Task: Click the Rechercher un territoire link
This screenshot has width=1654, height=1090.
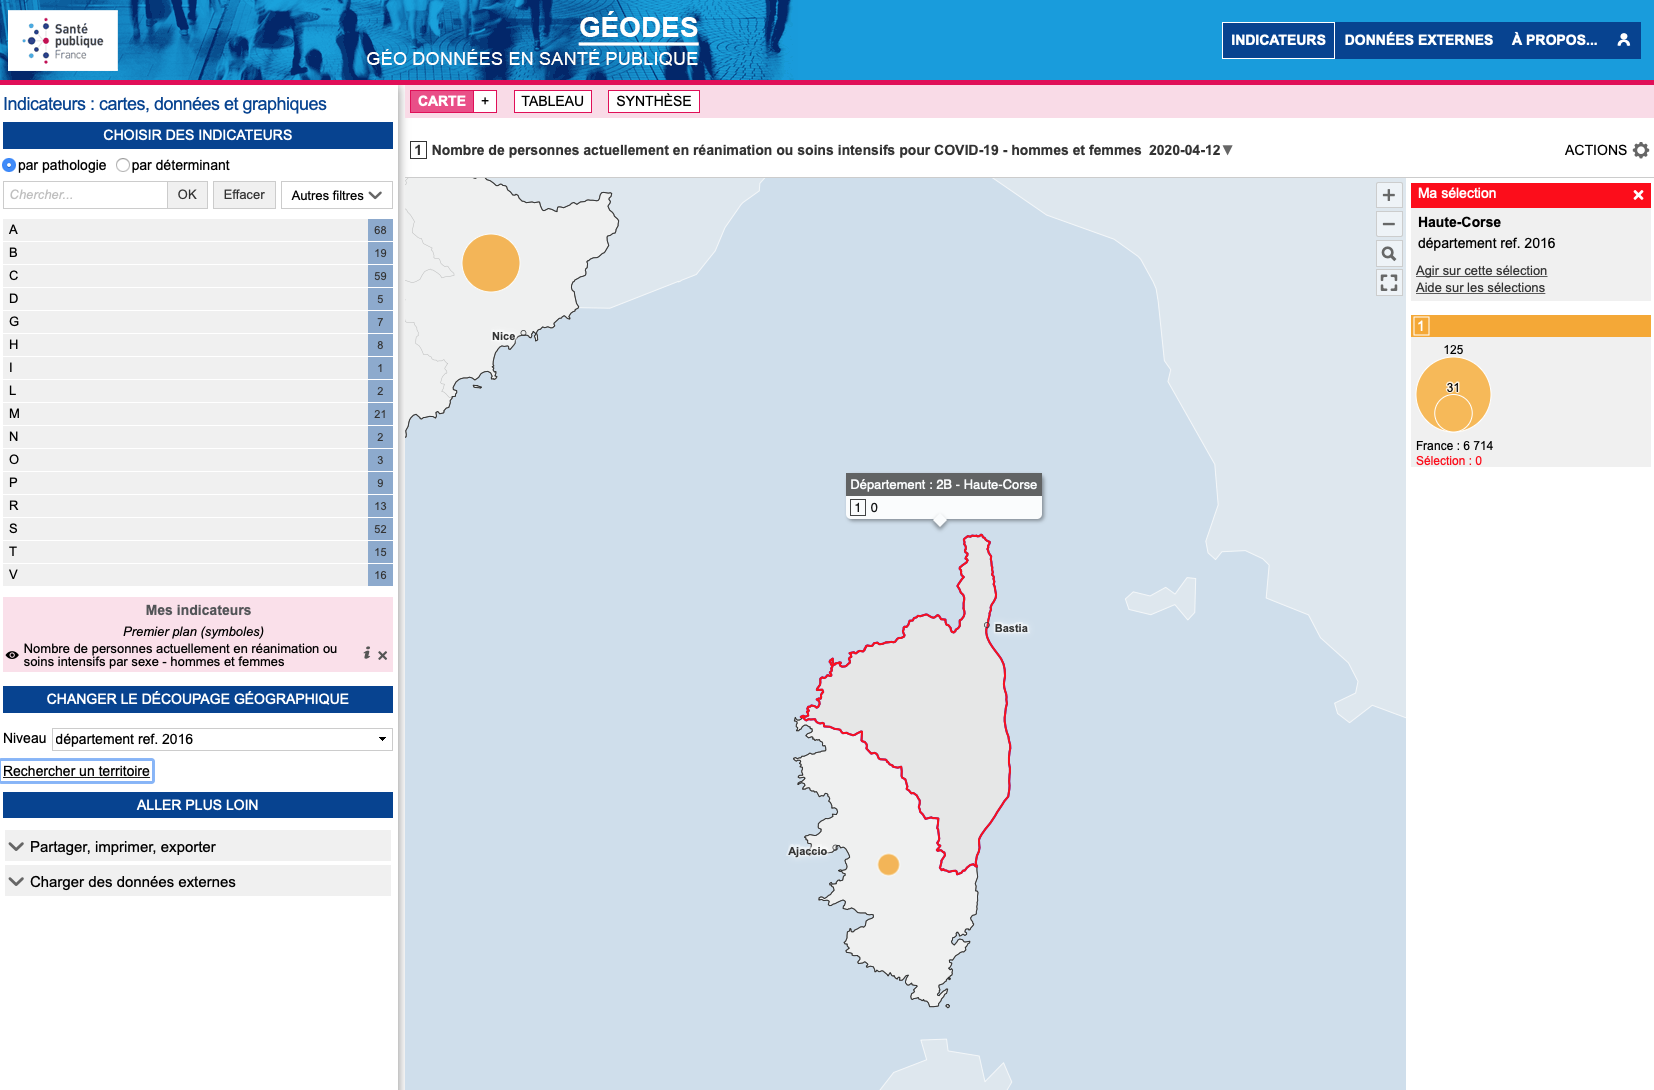Action: click(x=77, y=771)
